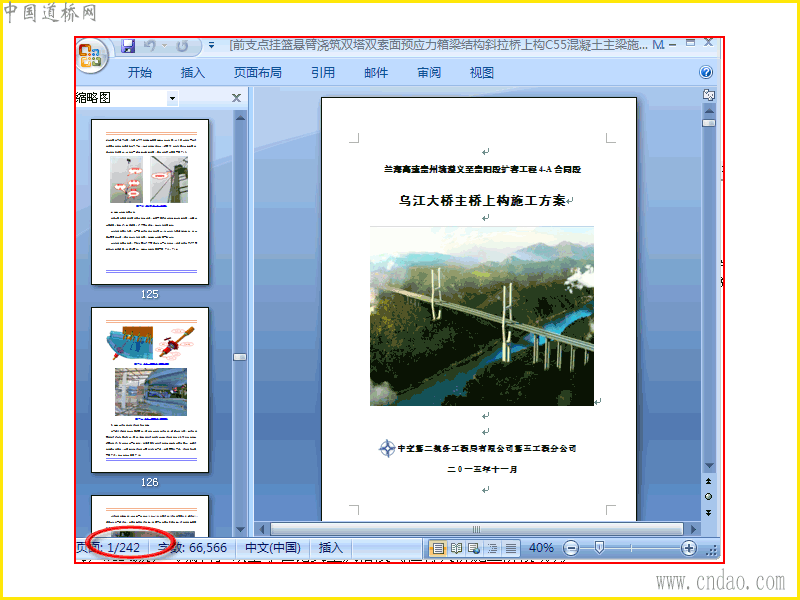Toggle the ruler icon above scrollbar
800x600 pixels.
tap(709, 94)
